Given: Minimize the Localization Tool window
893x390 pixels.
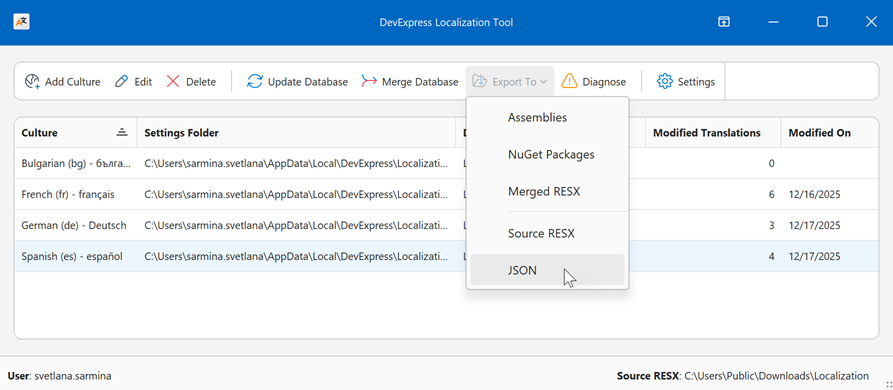Looking at the screenshot, I should coord(773,22).
